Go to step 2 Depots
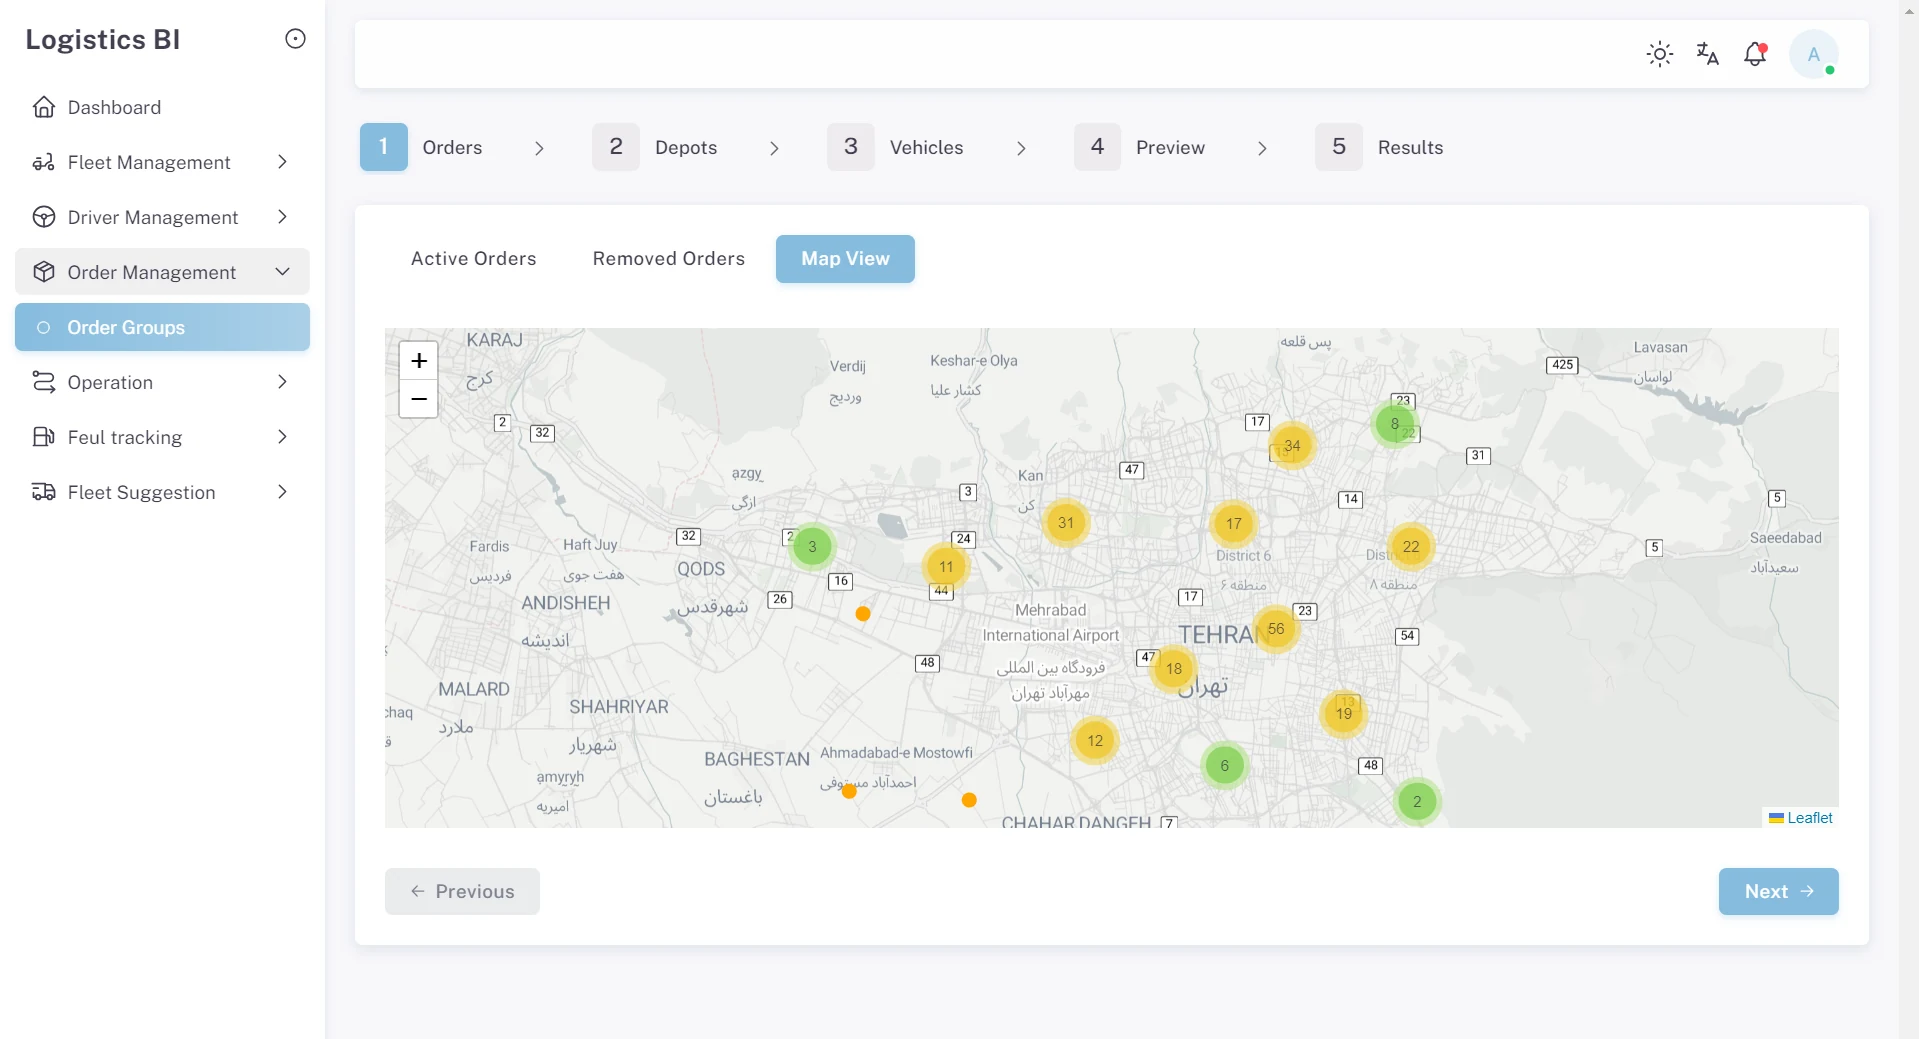The height and width of the screenshot is (1039, 1919). 655,147
